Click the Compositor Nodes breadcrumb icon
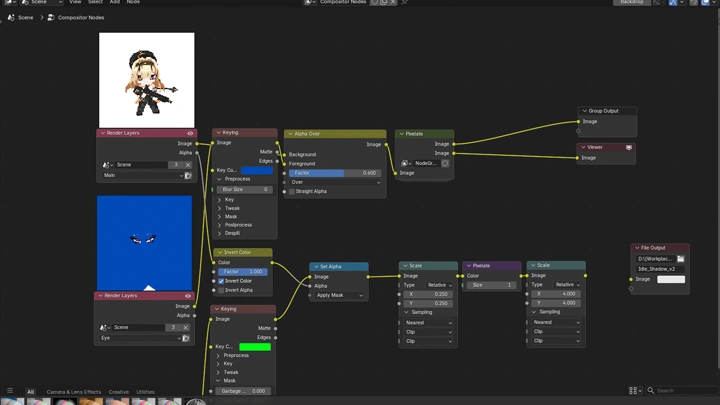720x405 pixels. tap(51, 17)
